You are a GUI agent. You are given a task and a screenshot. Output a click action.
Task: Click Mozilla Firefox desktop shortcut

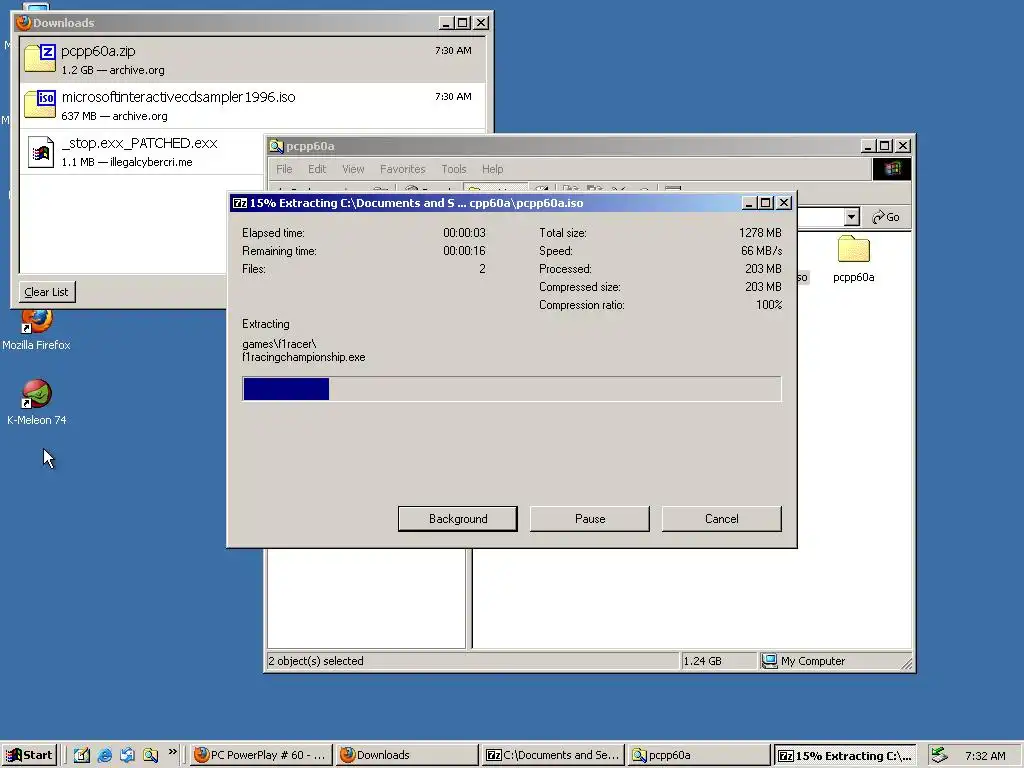[x=36, y=330]
